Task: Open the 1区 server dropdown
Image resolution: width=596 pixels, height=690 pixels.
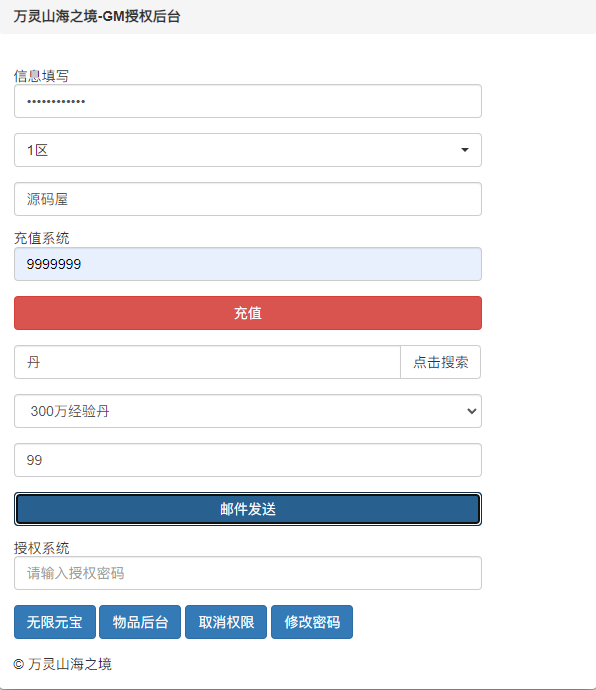Action: (x=248, y=150)
